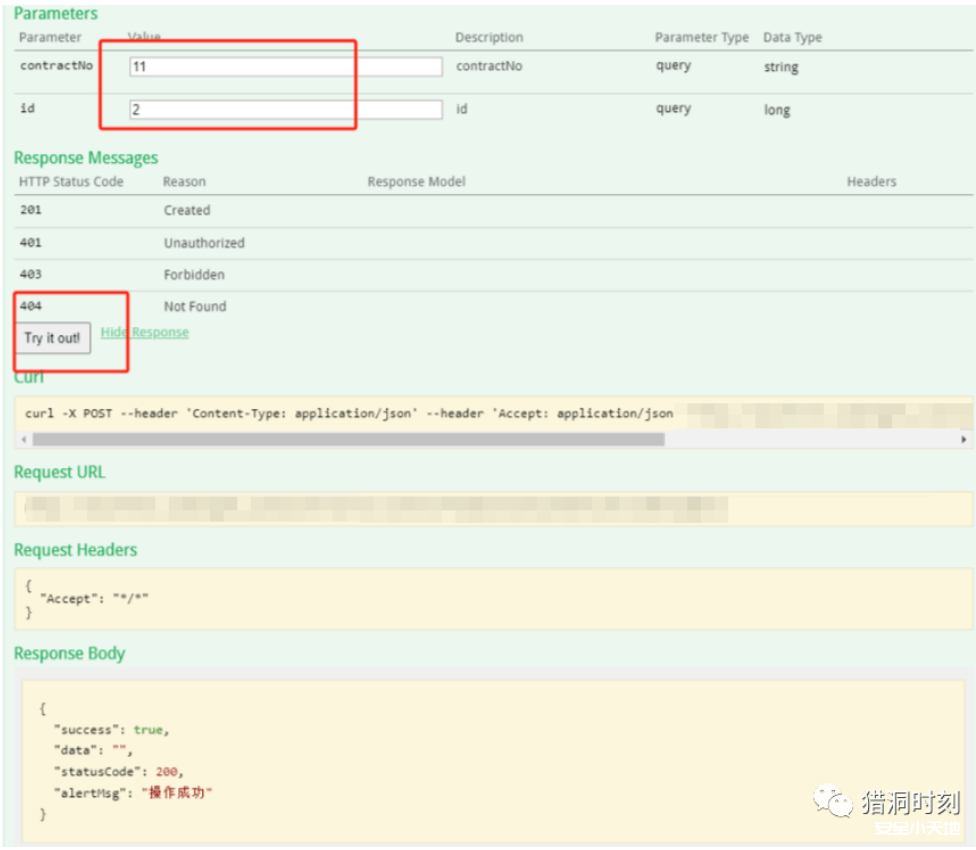Click the Response Messages heading
The image size is (976, 850).
(x=86, y=158)
